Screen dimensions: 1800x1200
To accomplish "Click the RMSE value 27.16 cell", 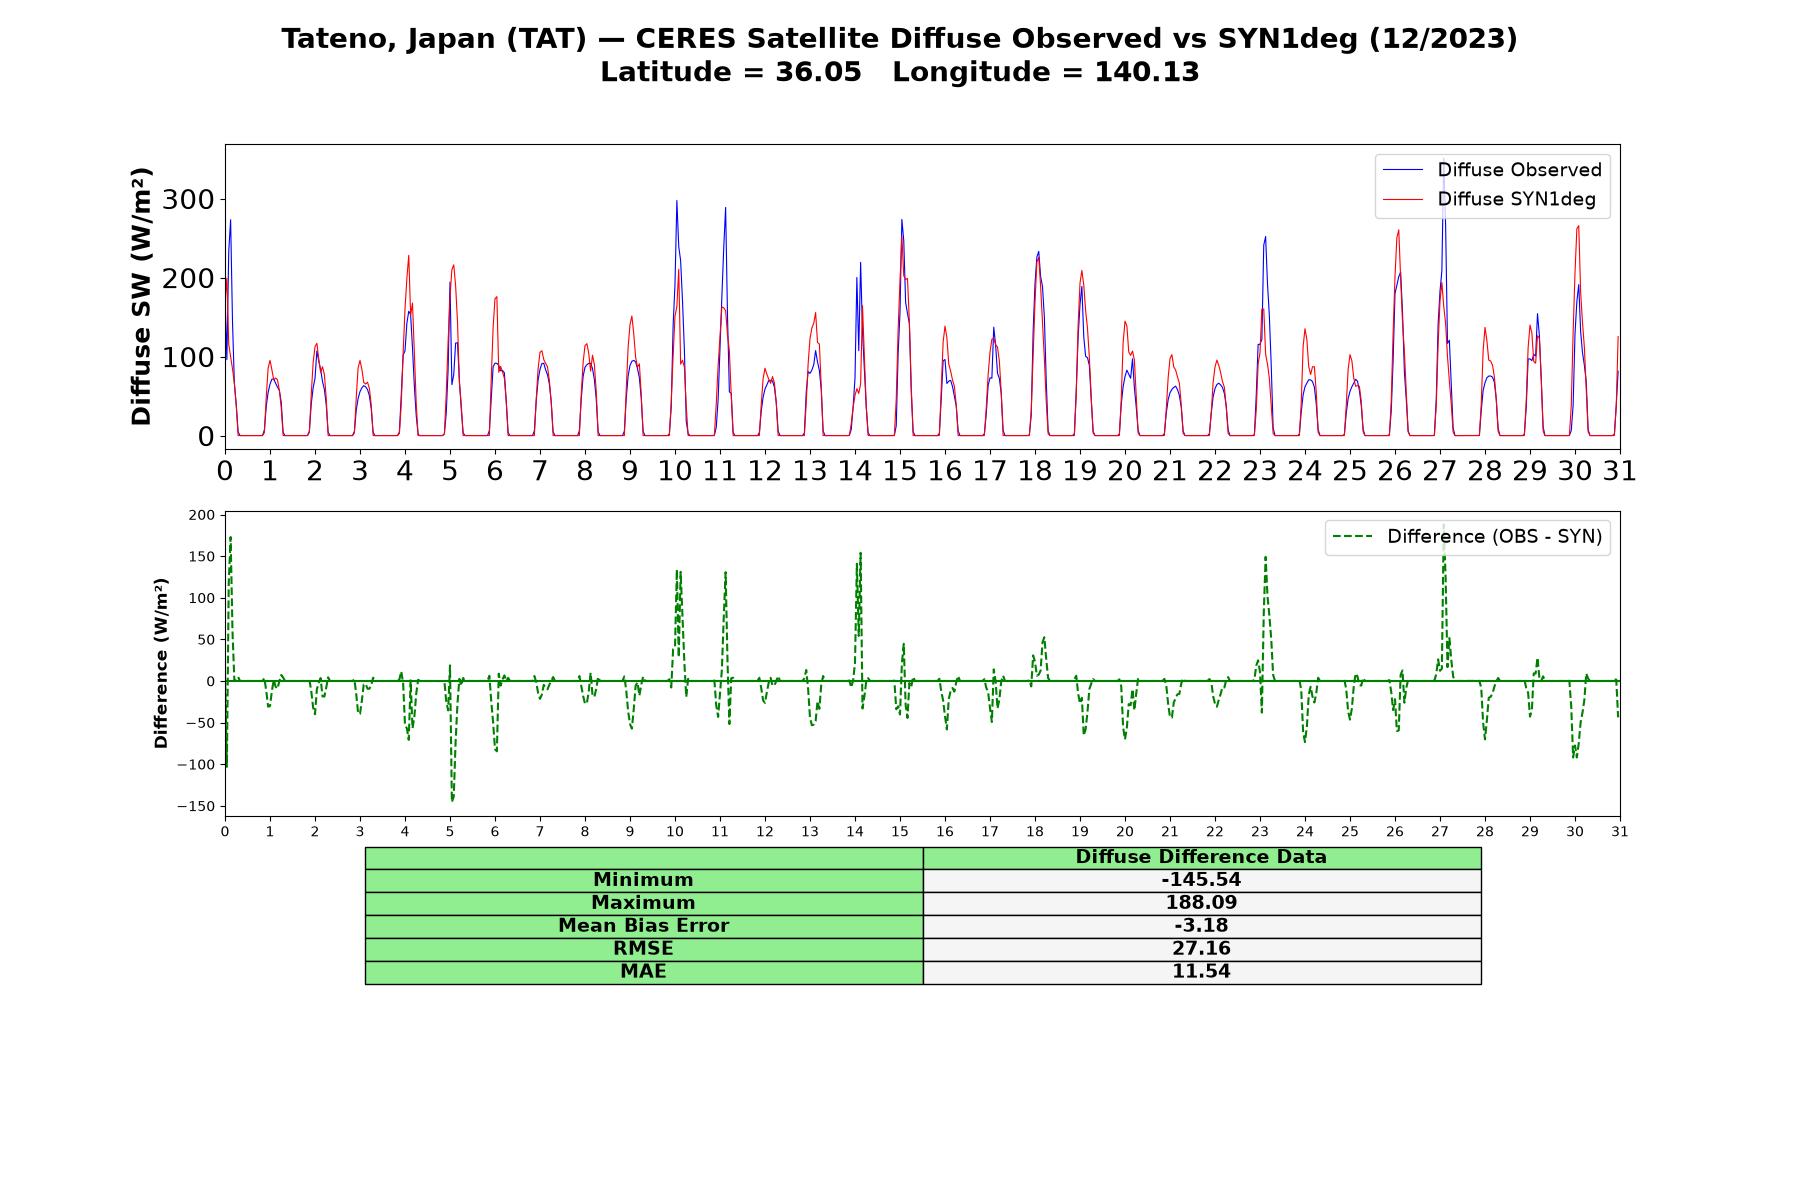I will 1201,949.
